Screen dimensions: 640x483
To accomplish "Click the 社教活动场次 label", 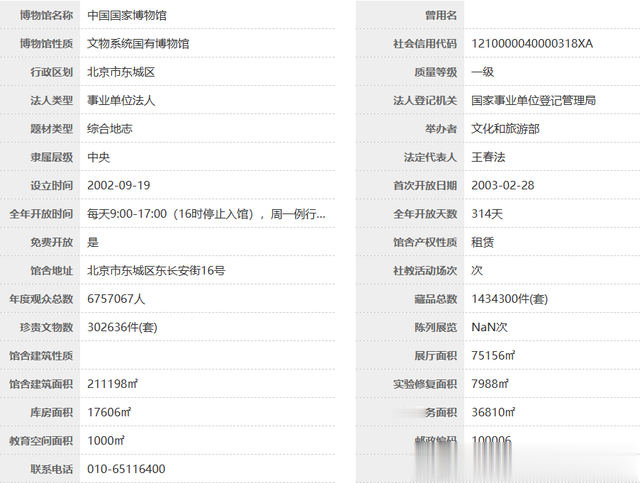I will pyautogui.click(x=425, y=271).
